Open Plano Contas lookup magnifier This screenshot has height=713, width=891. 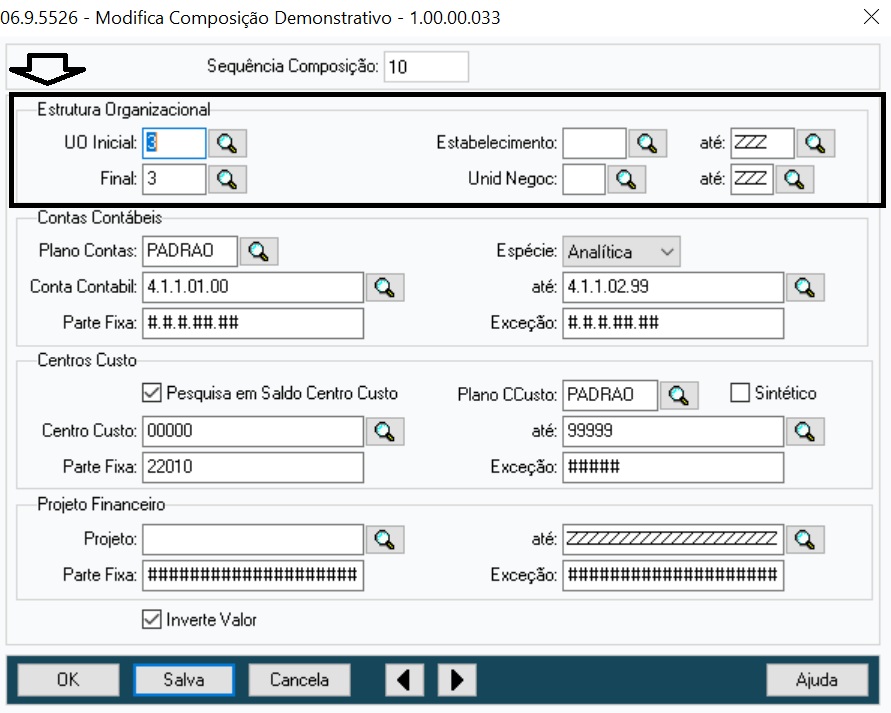pyautogui.click(x=259, y=251)
